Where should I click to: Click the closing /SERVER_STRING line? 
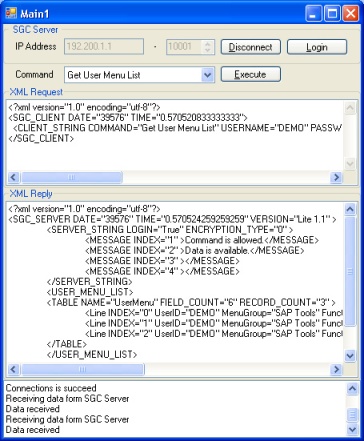coord(90,281)
